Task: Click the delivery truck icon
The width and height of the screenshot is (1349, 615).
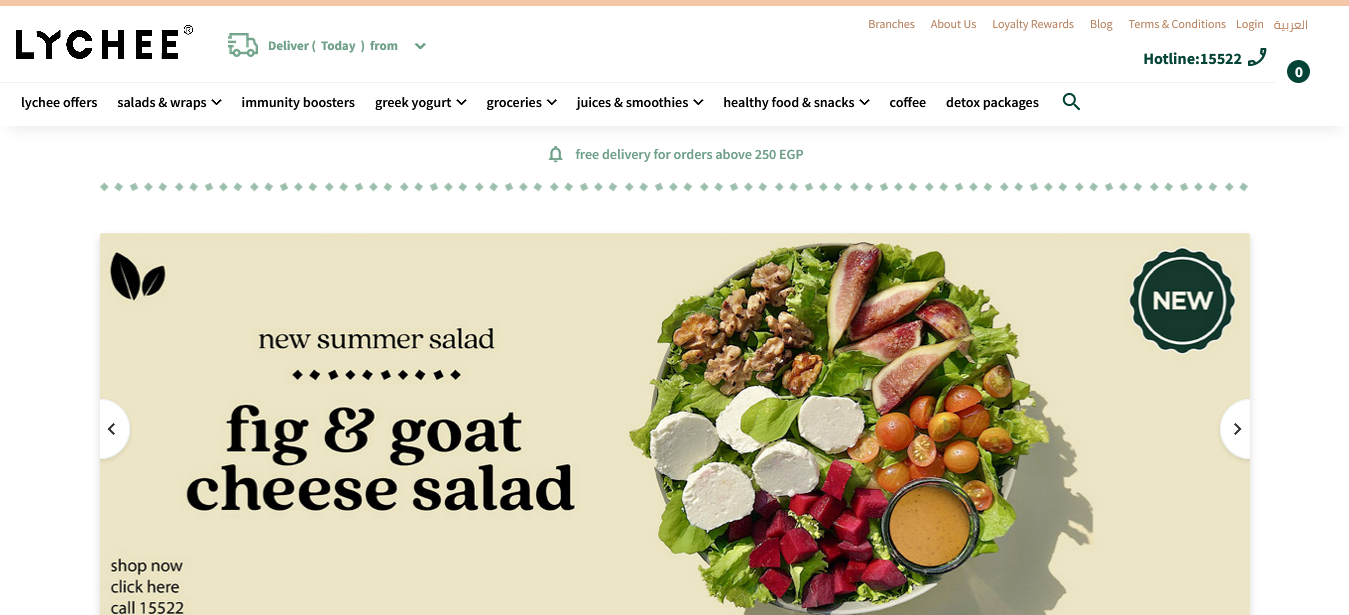Action: (243, 45)
